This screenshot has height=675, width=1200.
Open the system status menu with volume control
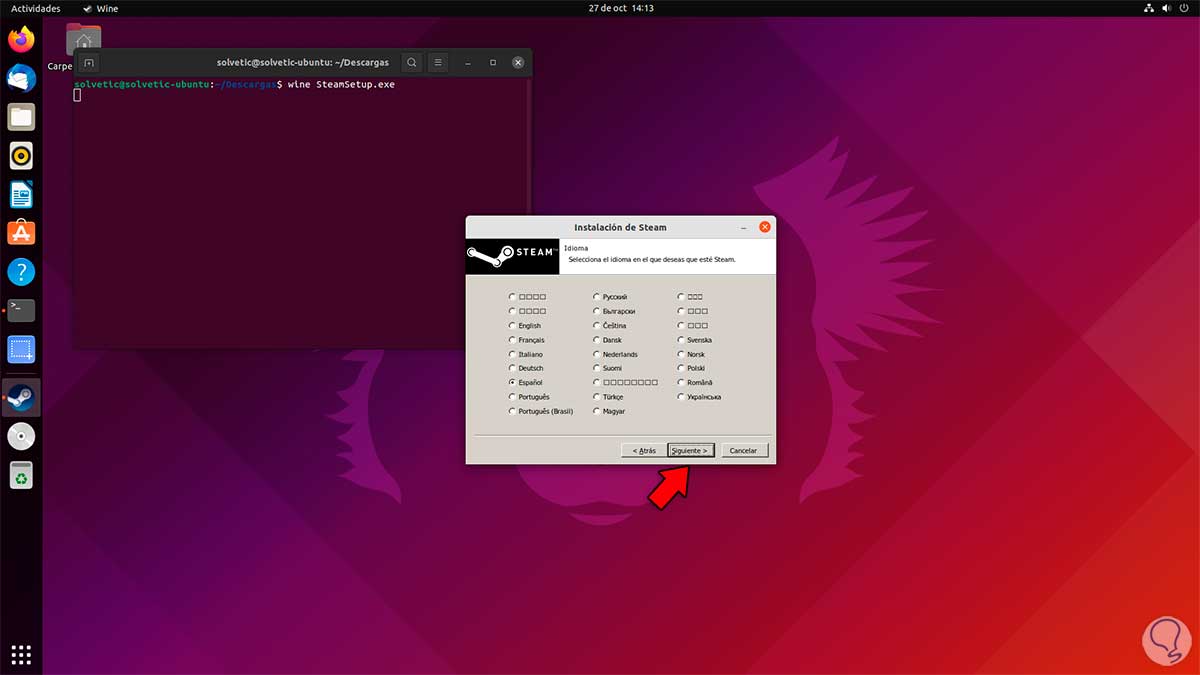point(1163,7)
